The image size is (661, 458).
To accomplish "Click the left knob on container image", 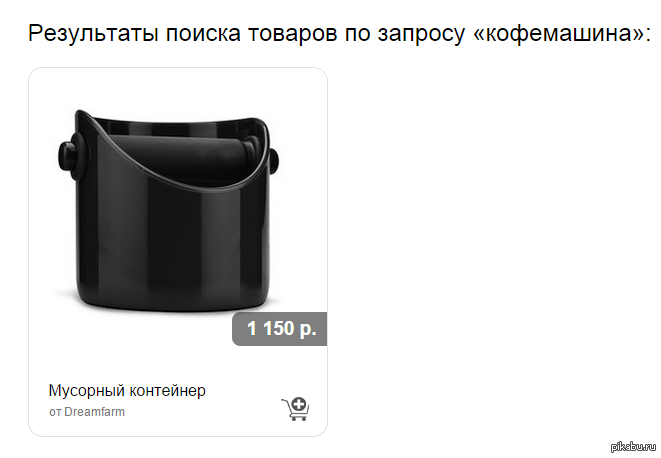I will [70, 156].
